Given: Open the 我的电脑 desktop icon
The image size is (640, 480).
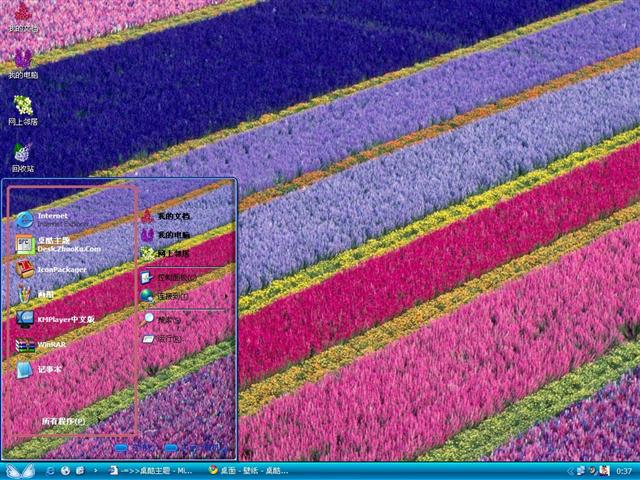Looking at the screenshot, I should pos(23,64).
